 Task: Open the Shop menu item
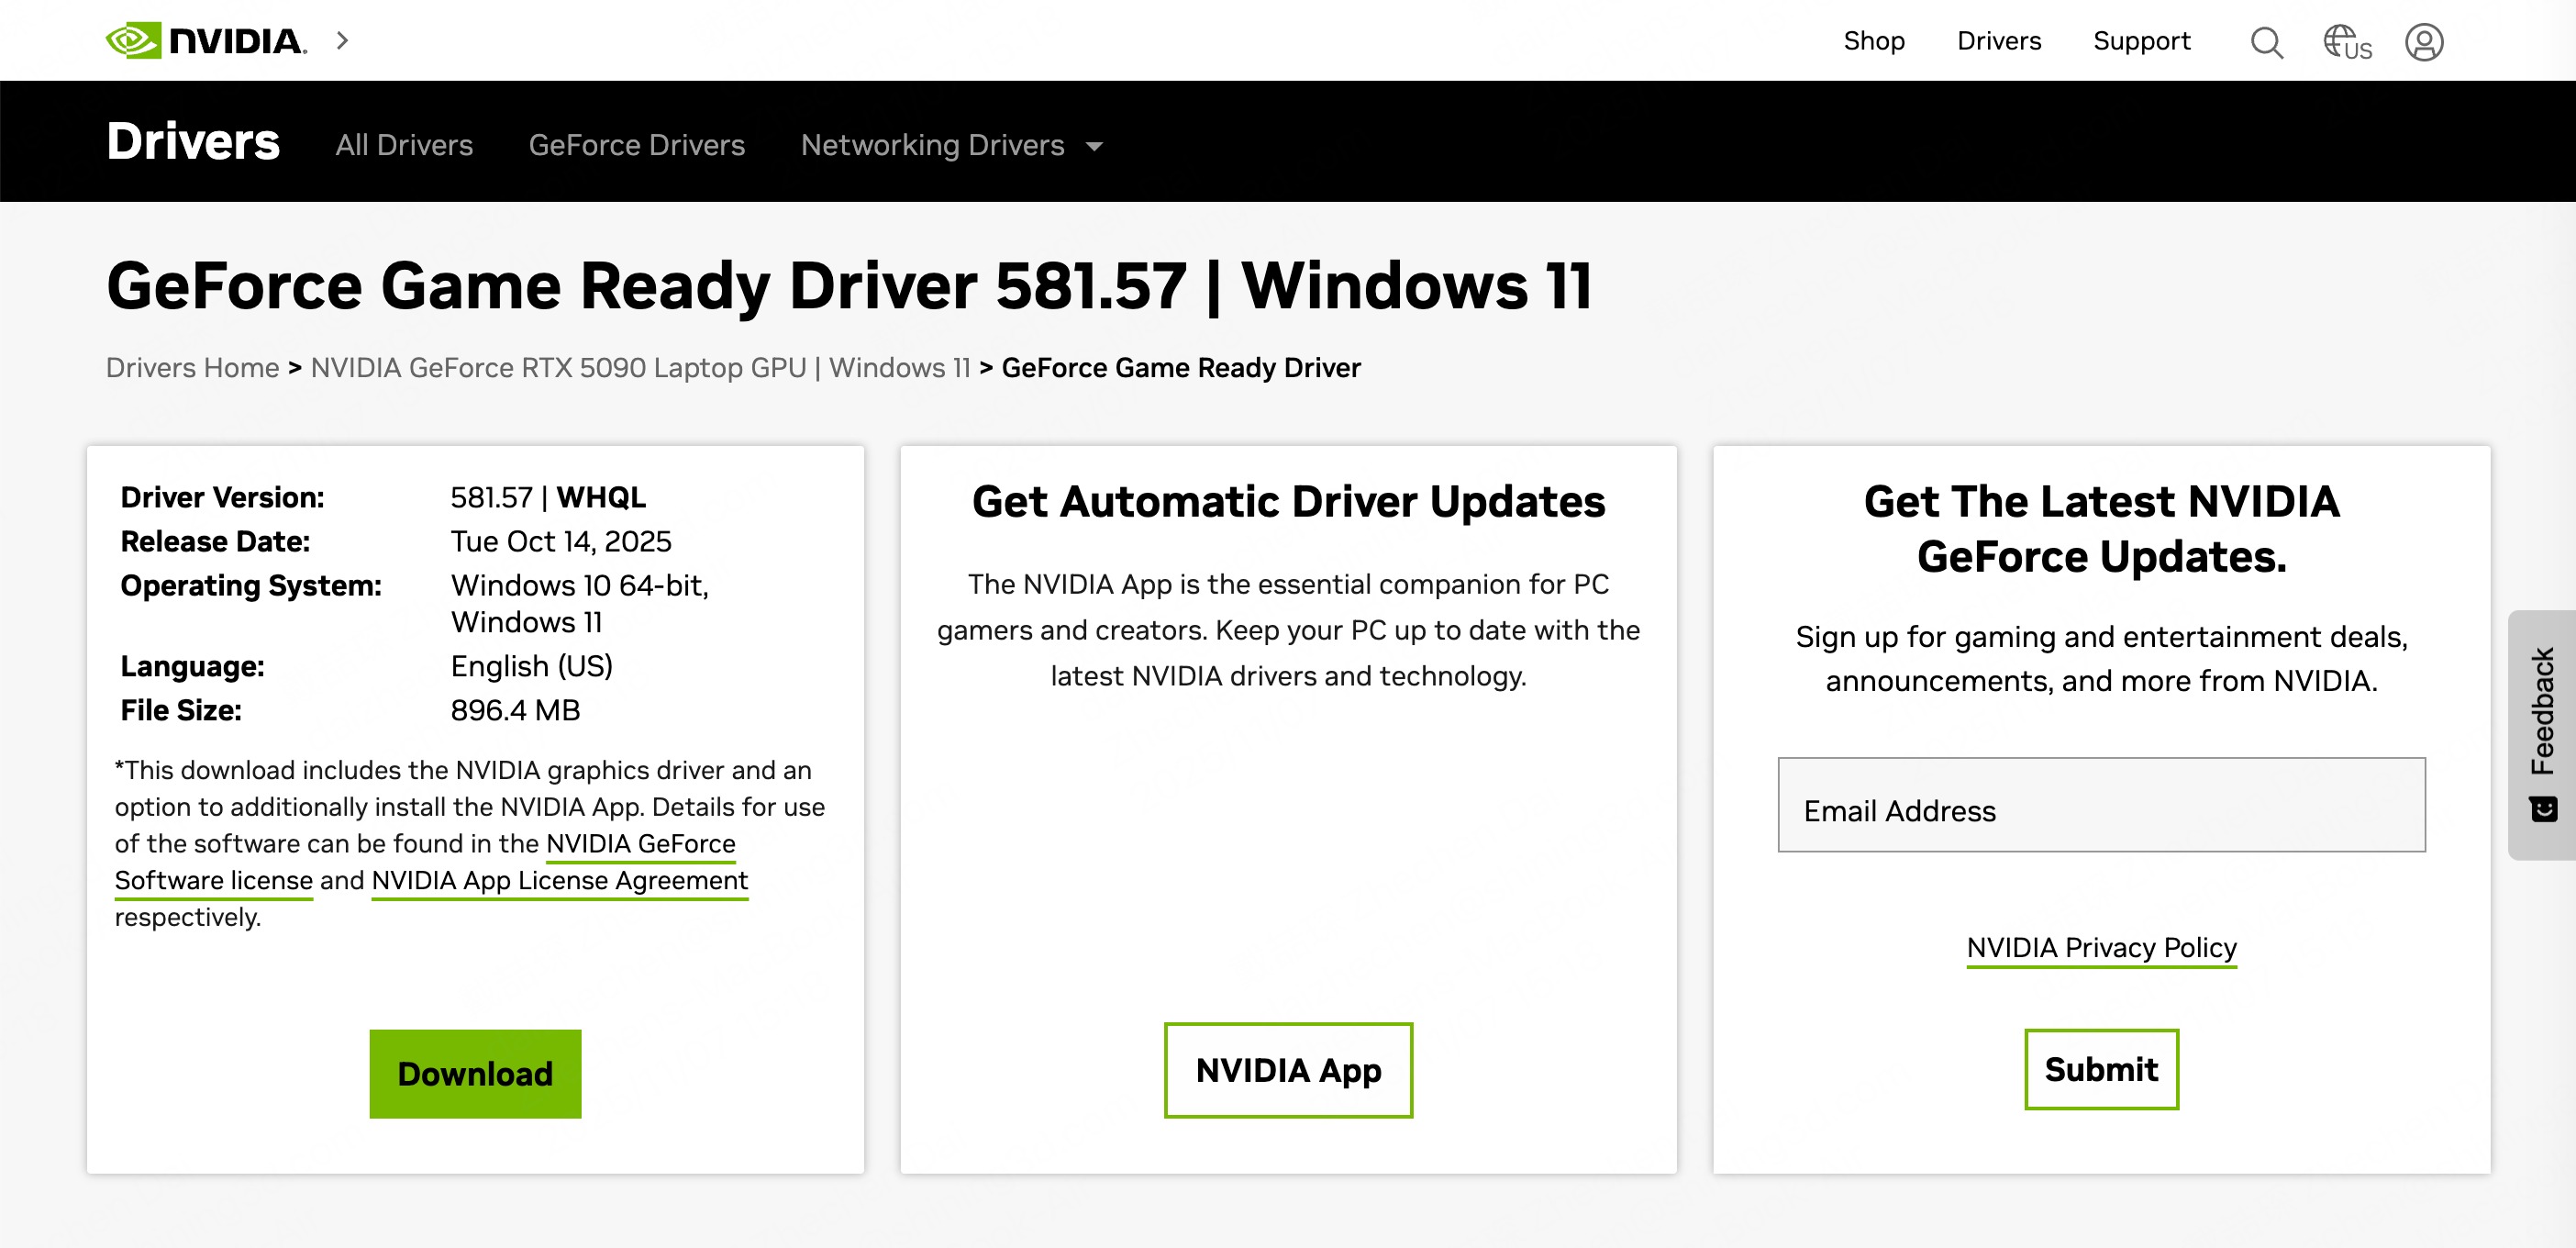(1873, 41)
